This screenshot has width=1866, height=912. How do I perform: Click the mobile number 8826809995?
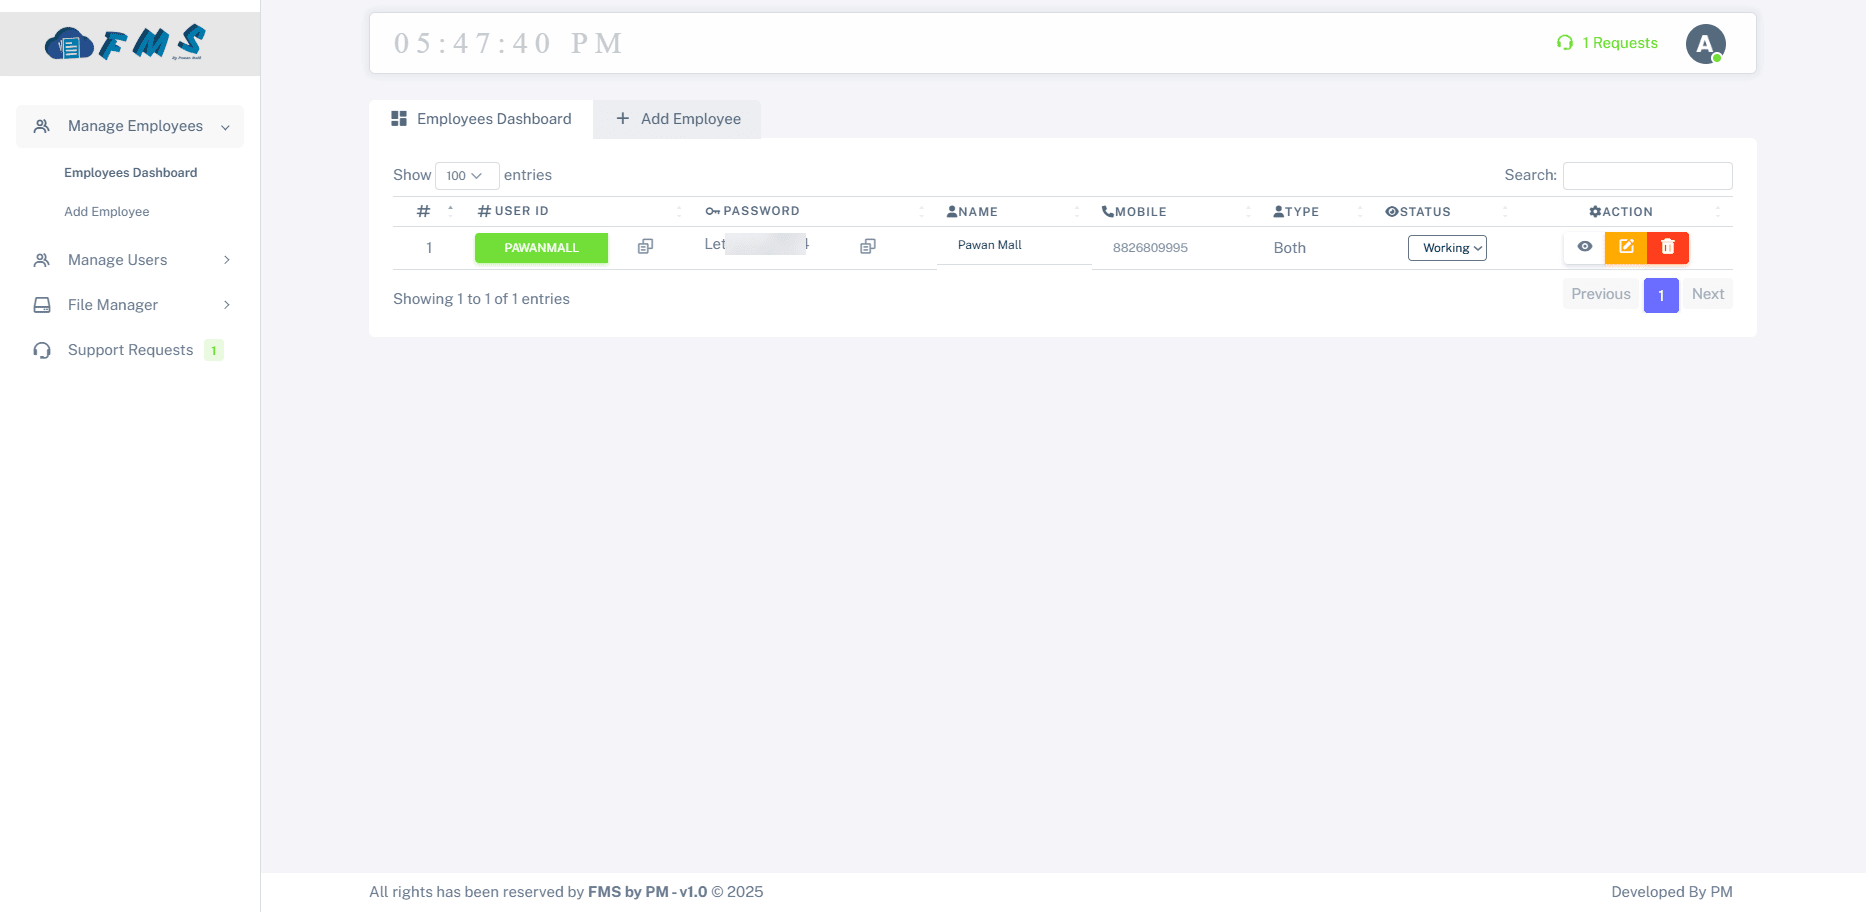[x=1150, y=248]
